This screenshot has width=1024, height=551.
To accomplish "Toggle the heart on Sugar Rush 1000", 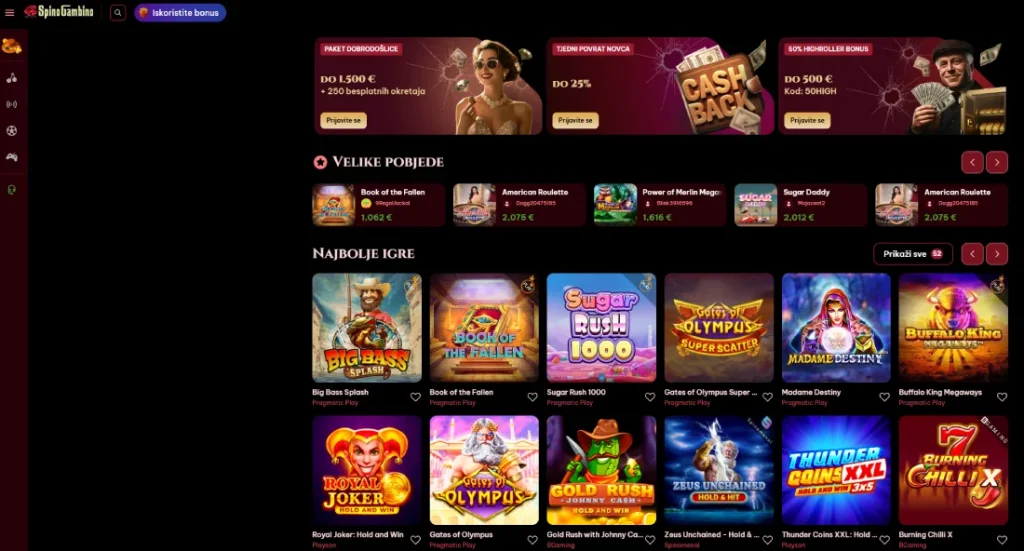I will (650, 397).
